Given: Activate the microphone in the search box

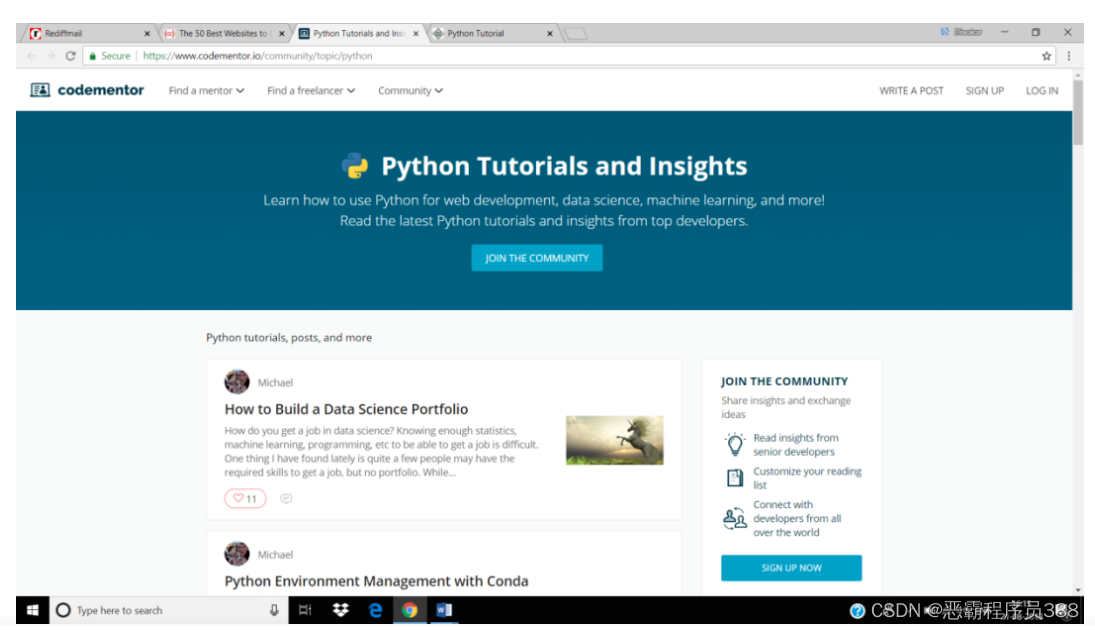Looking at the screenshot, I should [x=272, y=610].
